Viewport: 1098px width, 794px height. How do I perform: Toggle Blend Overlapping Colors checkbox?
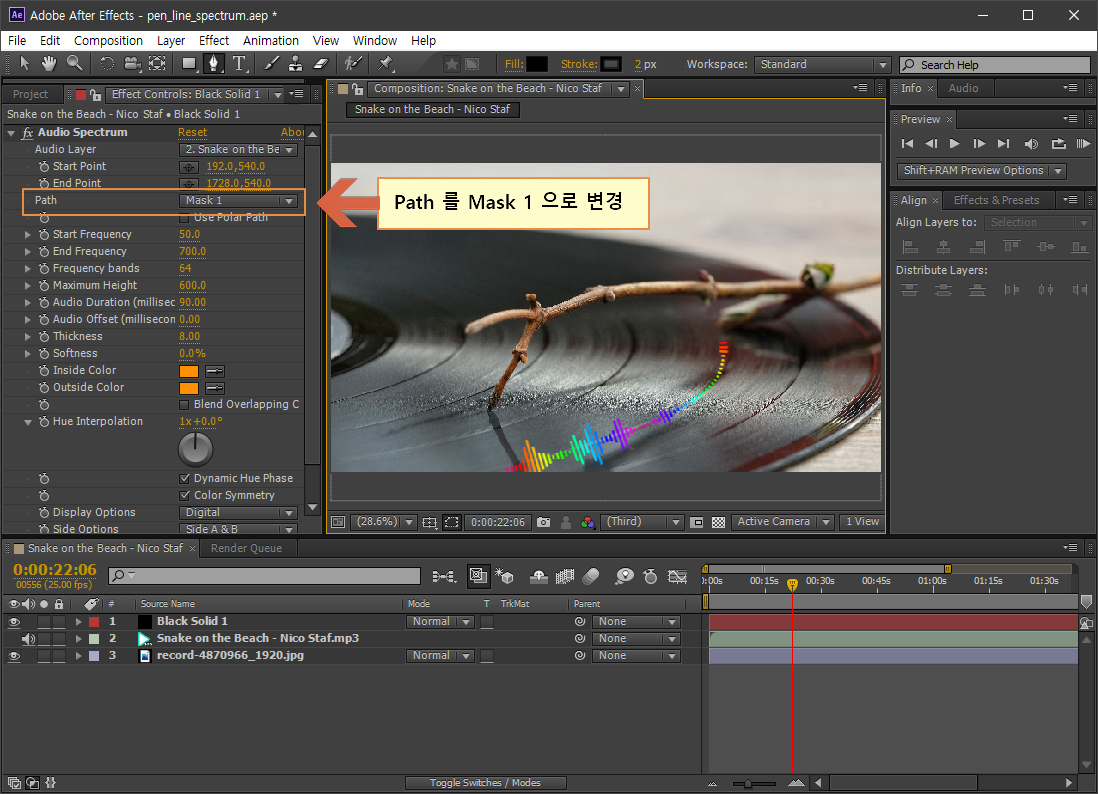point(184,405)
